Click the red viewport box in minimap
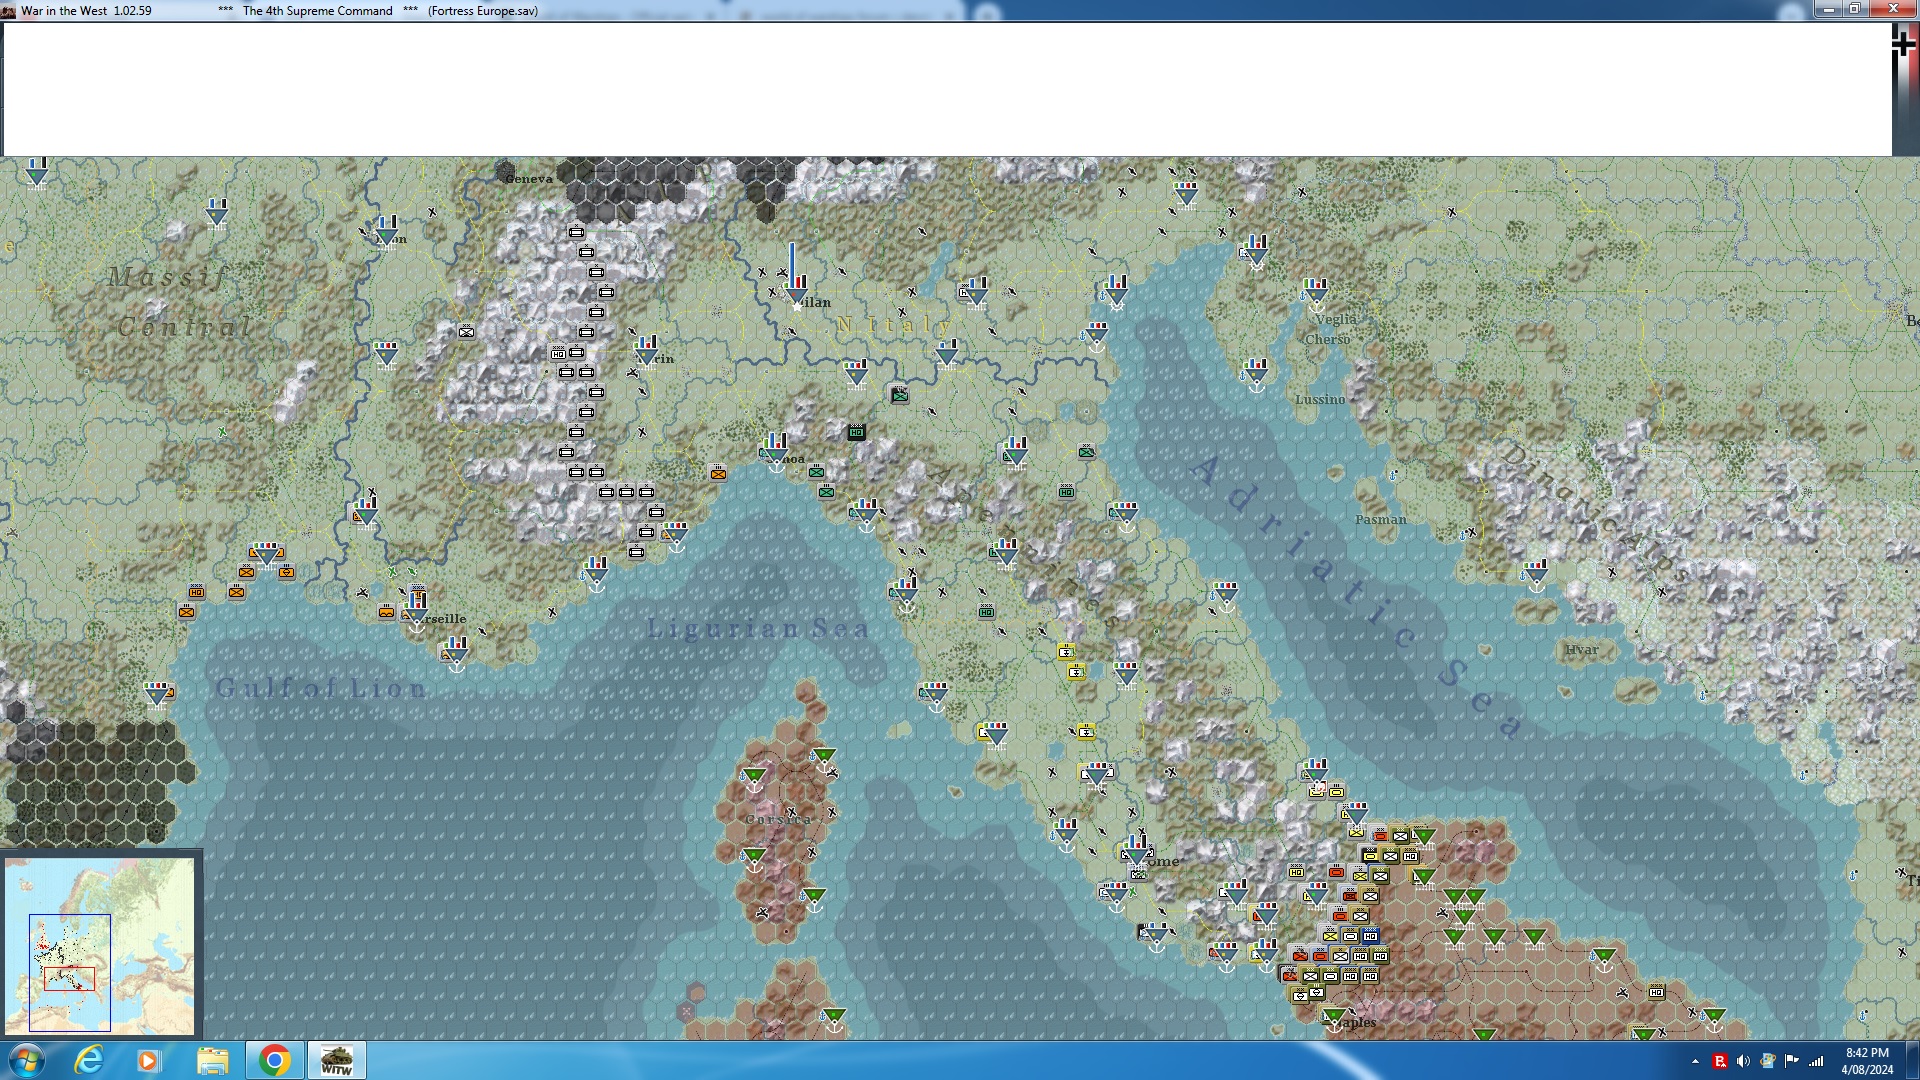 tap(69, 979)
